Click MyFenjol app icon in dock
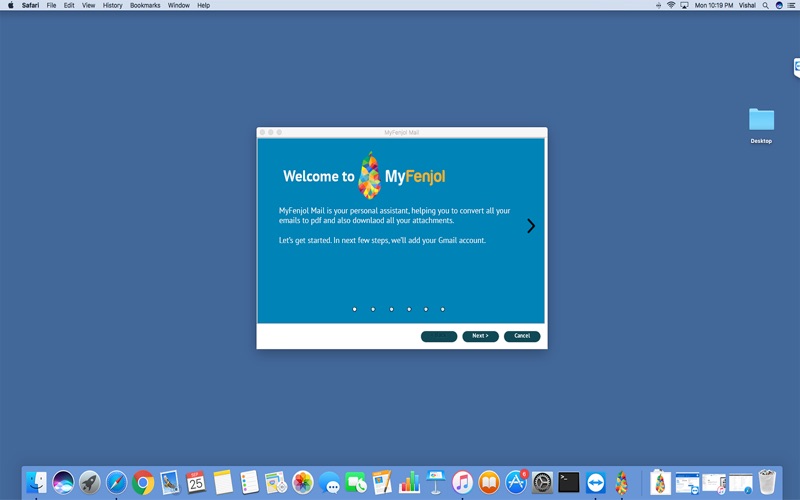800x500 pixels. pos(621,482)
